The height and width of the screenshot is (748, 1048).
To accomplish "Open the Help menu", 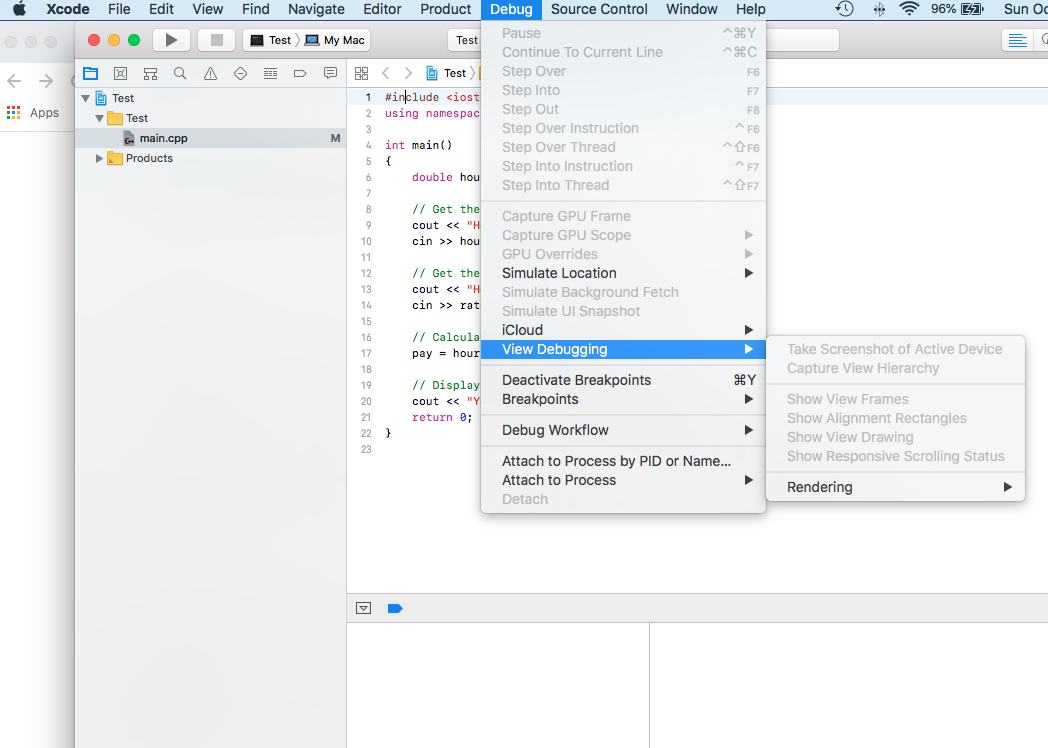I will pos(751,9).
